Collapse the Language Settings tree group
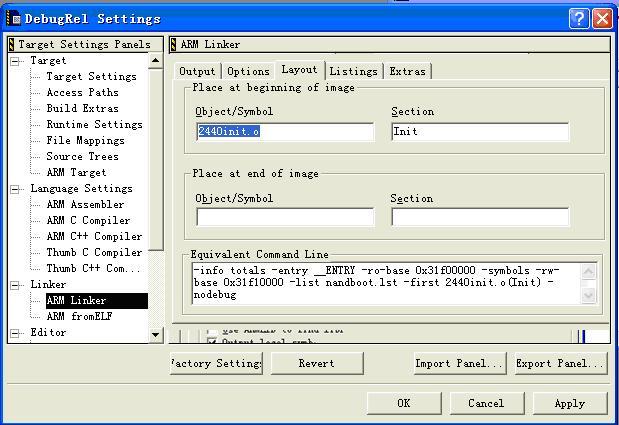This screenshot has height=425, width=619. coord(15,189)
